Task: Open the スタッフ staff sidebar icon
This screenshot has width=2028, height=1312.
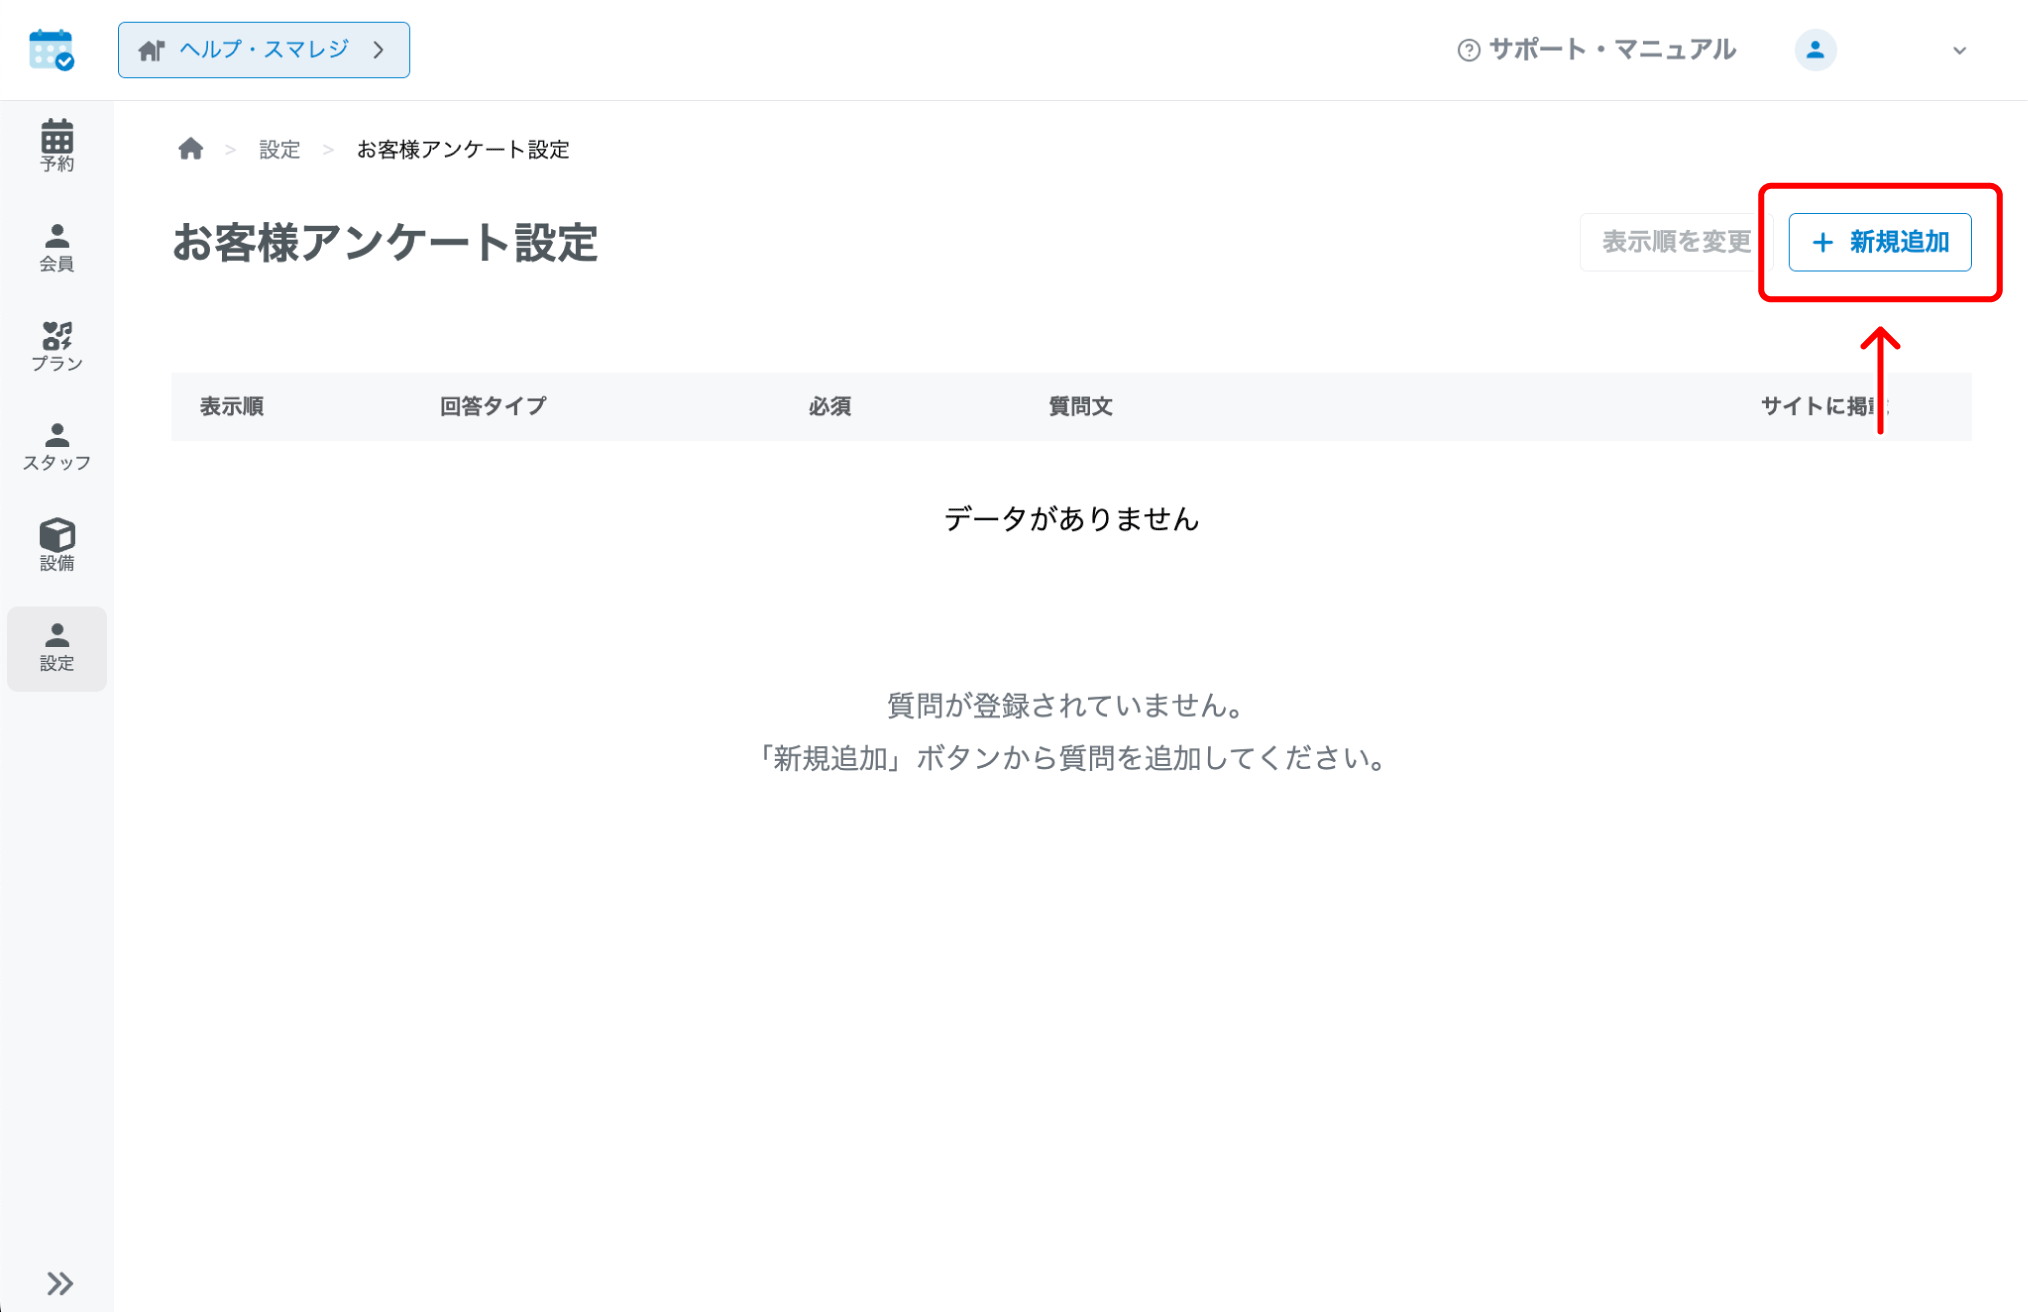Action: 57,446
